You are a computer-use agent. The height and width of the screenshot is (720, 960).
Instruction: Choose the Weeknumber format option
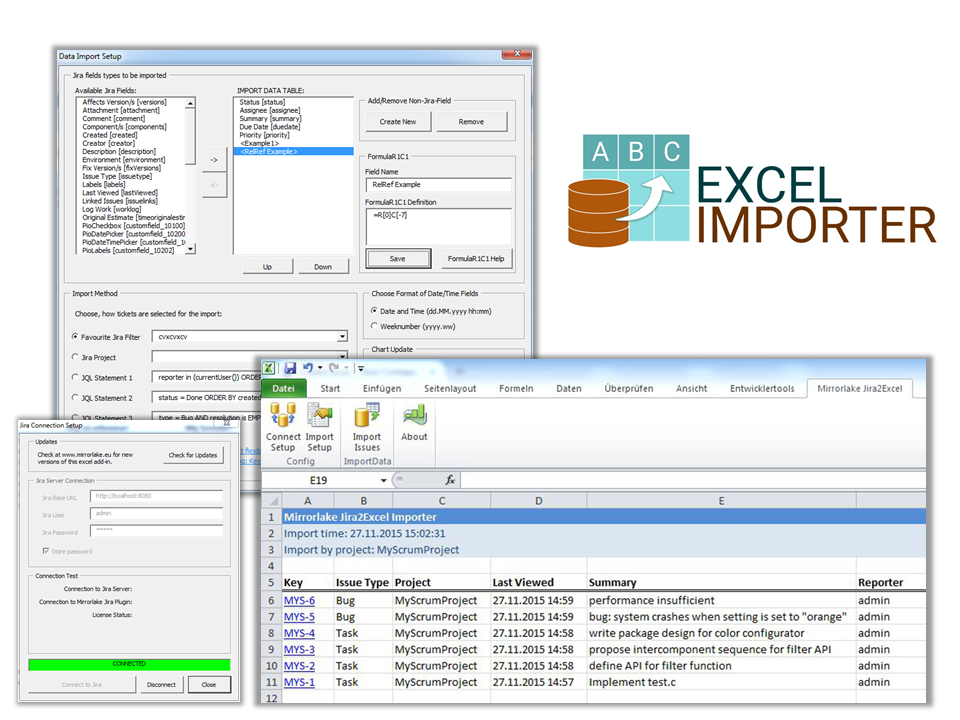click(374, 326)
